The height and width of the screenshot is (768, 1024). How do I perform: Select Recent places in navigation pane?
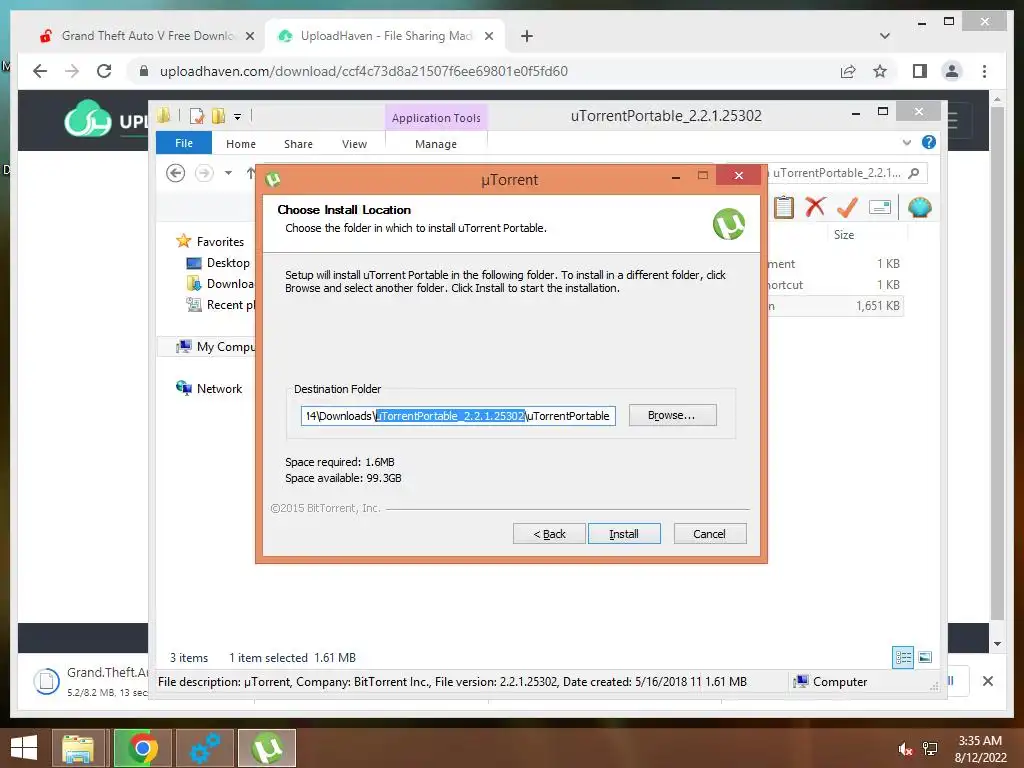tap(221, 305)
